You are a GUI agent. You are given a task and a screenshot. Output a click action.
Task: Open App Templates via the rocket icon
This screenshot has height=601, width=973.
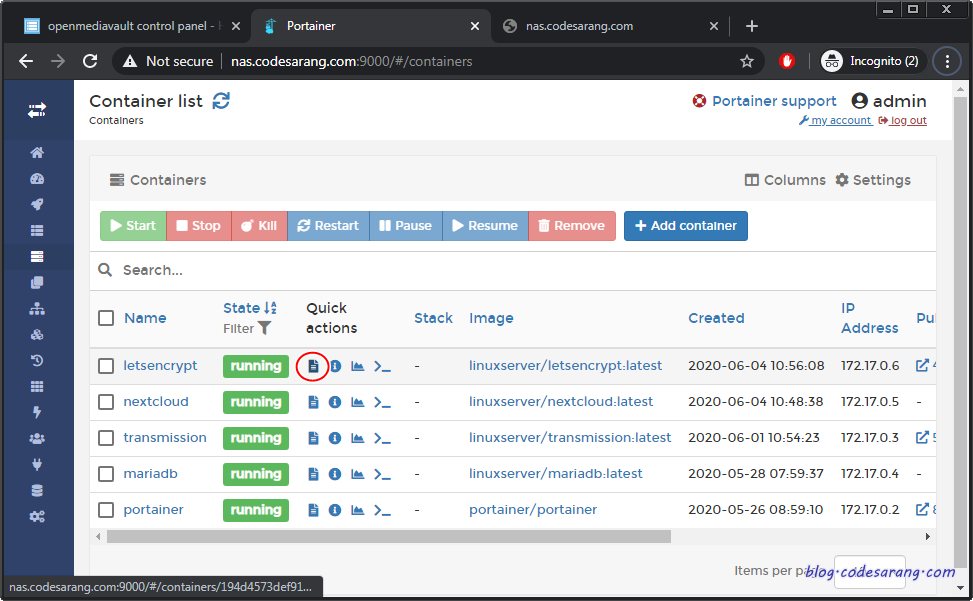click(x=37, y=205)
